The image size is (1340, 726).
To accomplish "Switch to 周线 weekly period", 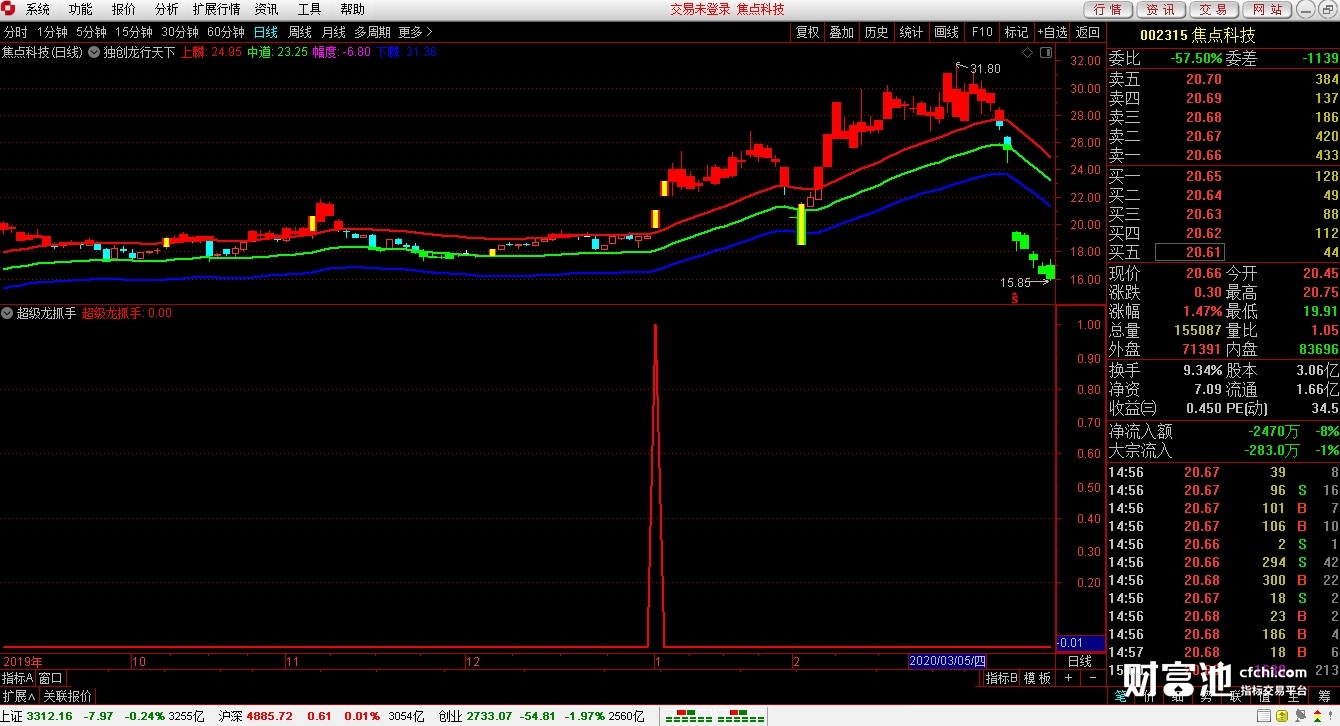I will tap(299, 32).
